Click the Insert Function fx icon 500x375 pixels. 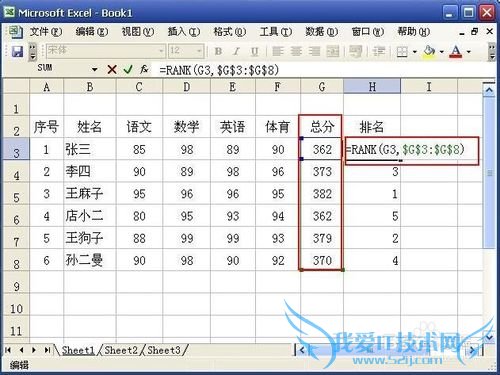[144, 70]
